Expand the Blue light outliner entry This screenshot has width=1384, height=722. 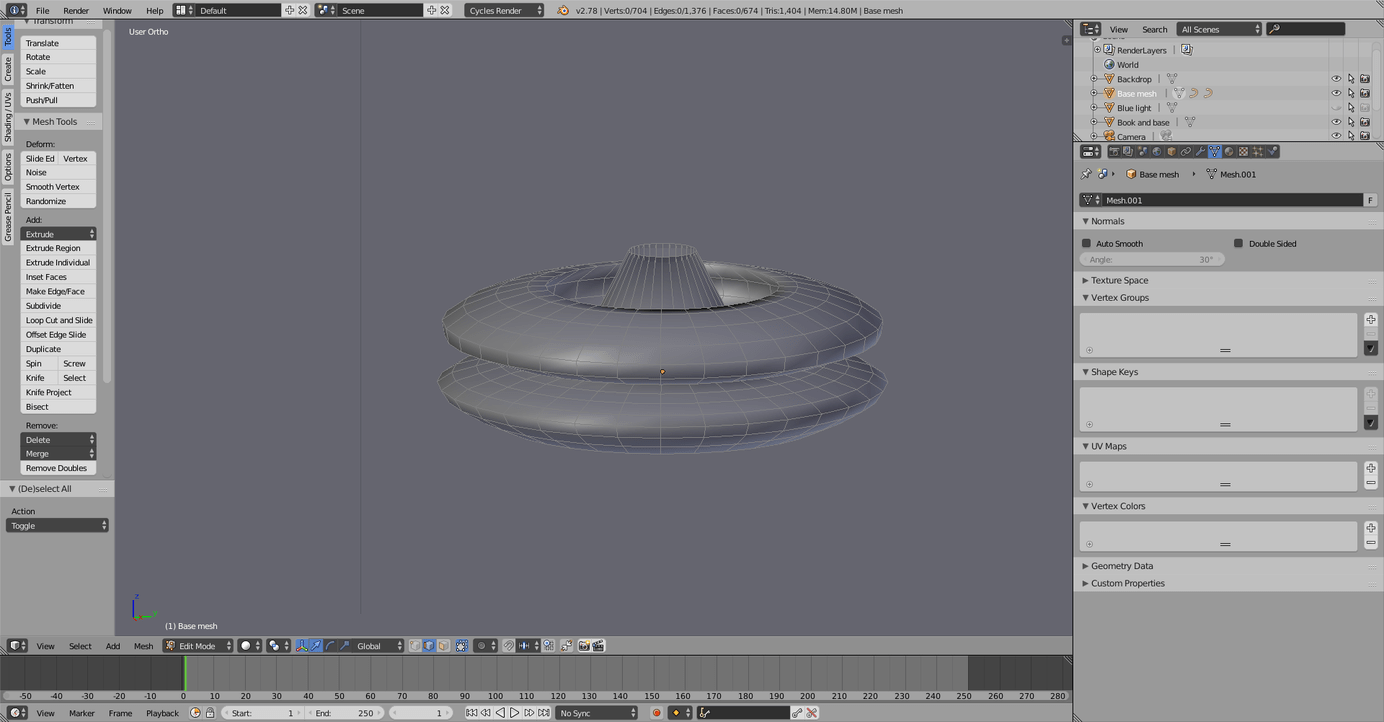pos(1093,107)
